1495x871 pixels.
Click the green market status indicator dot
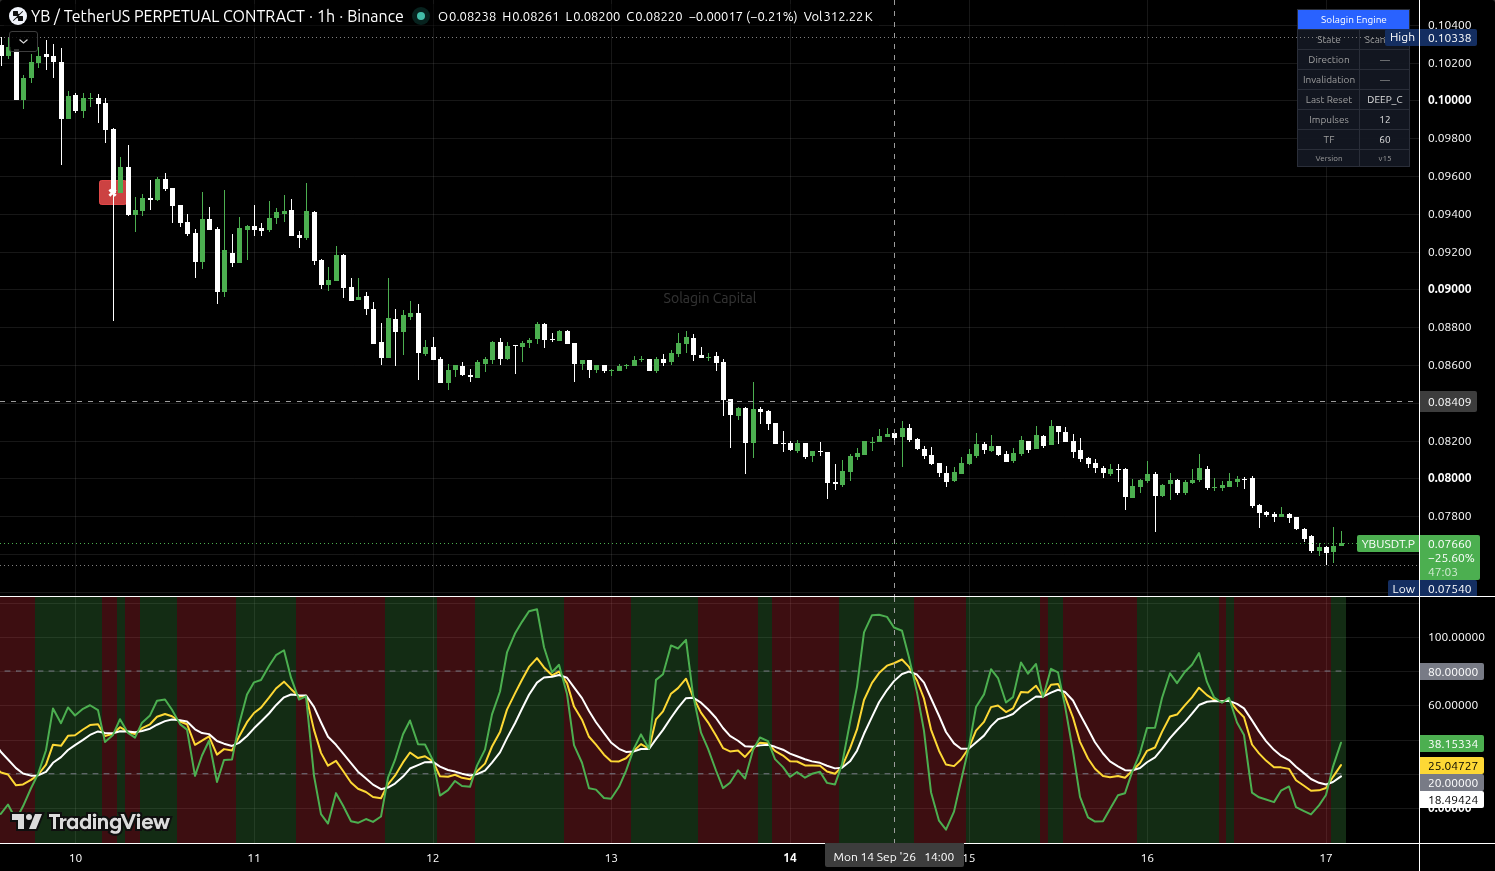tap(421, 16)
